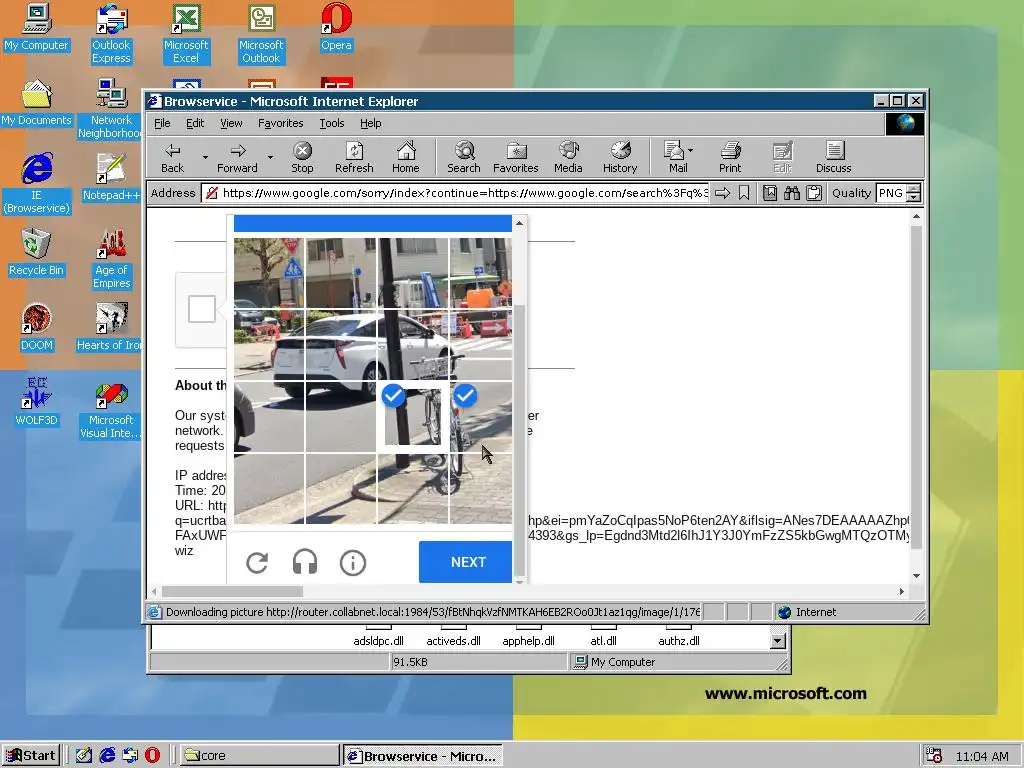Open the Search pane
The image size is (1024, 768).
click(x=464, y=157)
